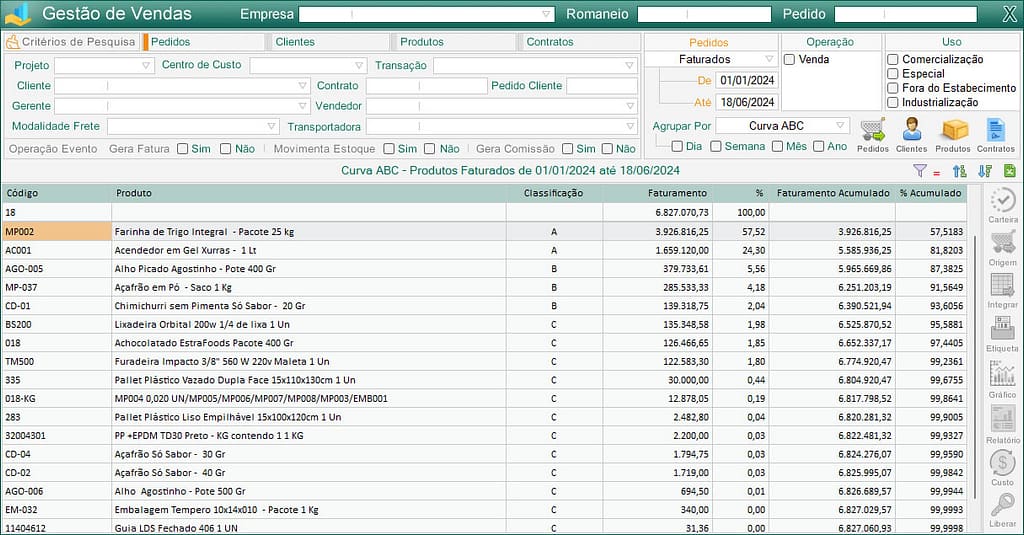Open the Origem sidebar icon
The width and height of the screenshot is (1024, 535).
[1002, 243]
